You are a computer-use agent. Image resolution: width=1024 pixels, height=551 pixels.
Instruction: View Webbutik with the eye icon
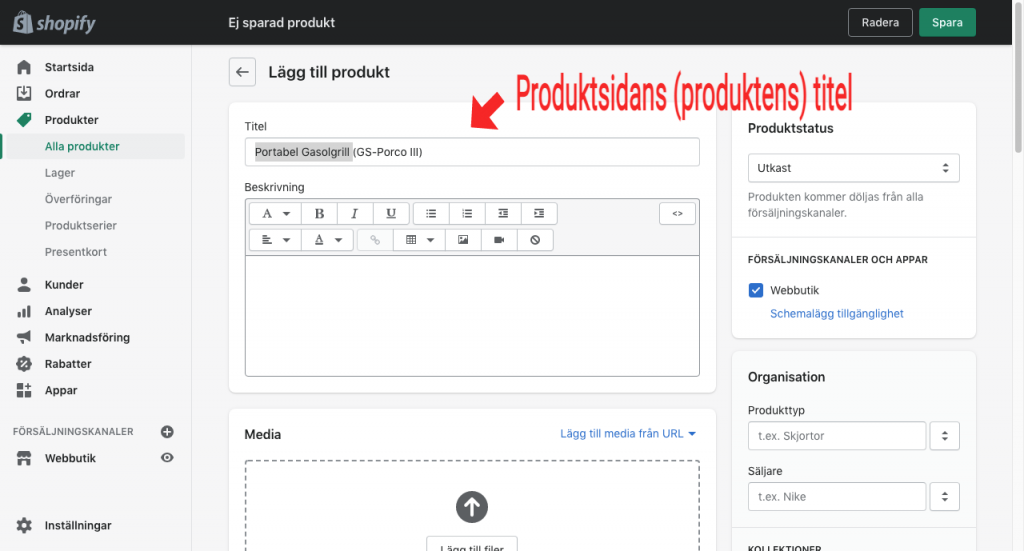pos(167,458)
